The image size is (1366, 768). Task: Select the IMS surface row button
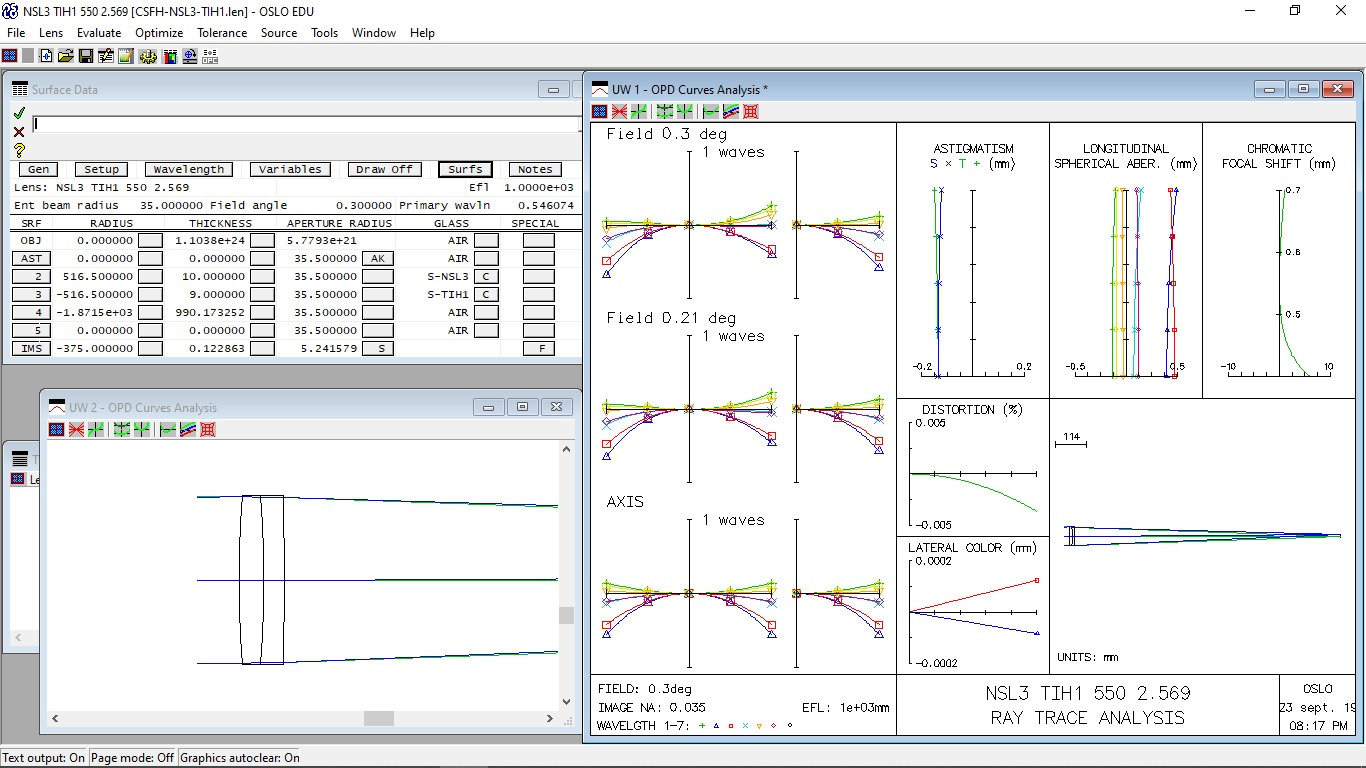[x=31, y=348]
